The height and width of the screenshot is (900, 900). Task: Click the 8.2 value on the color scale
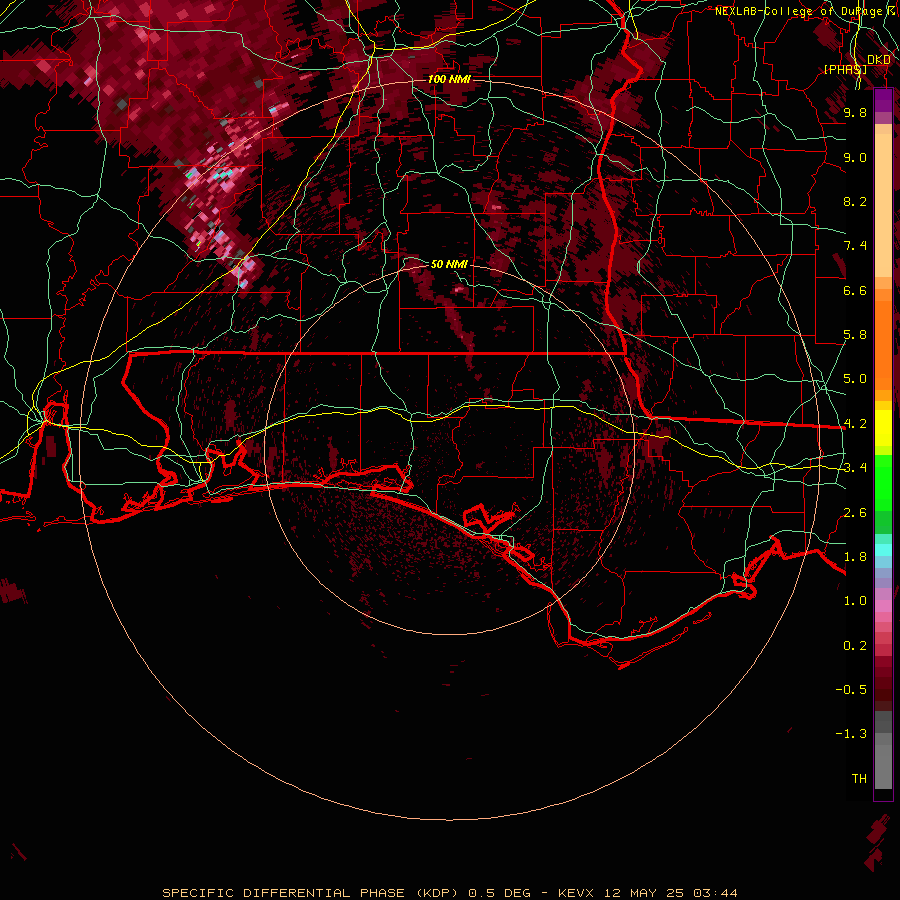pos(855,201)
